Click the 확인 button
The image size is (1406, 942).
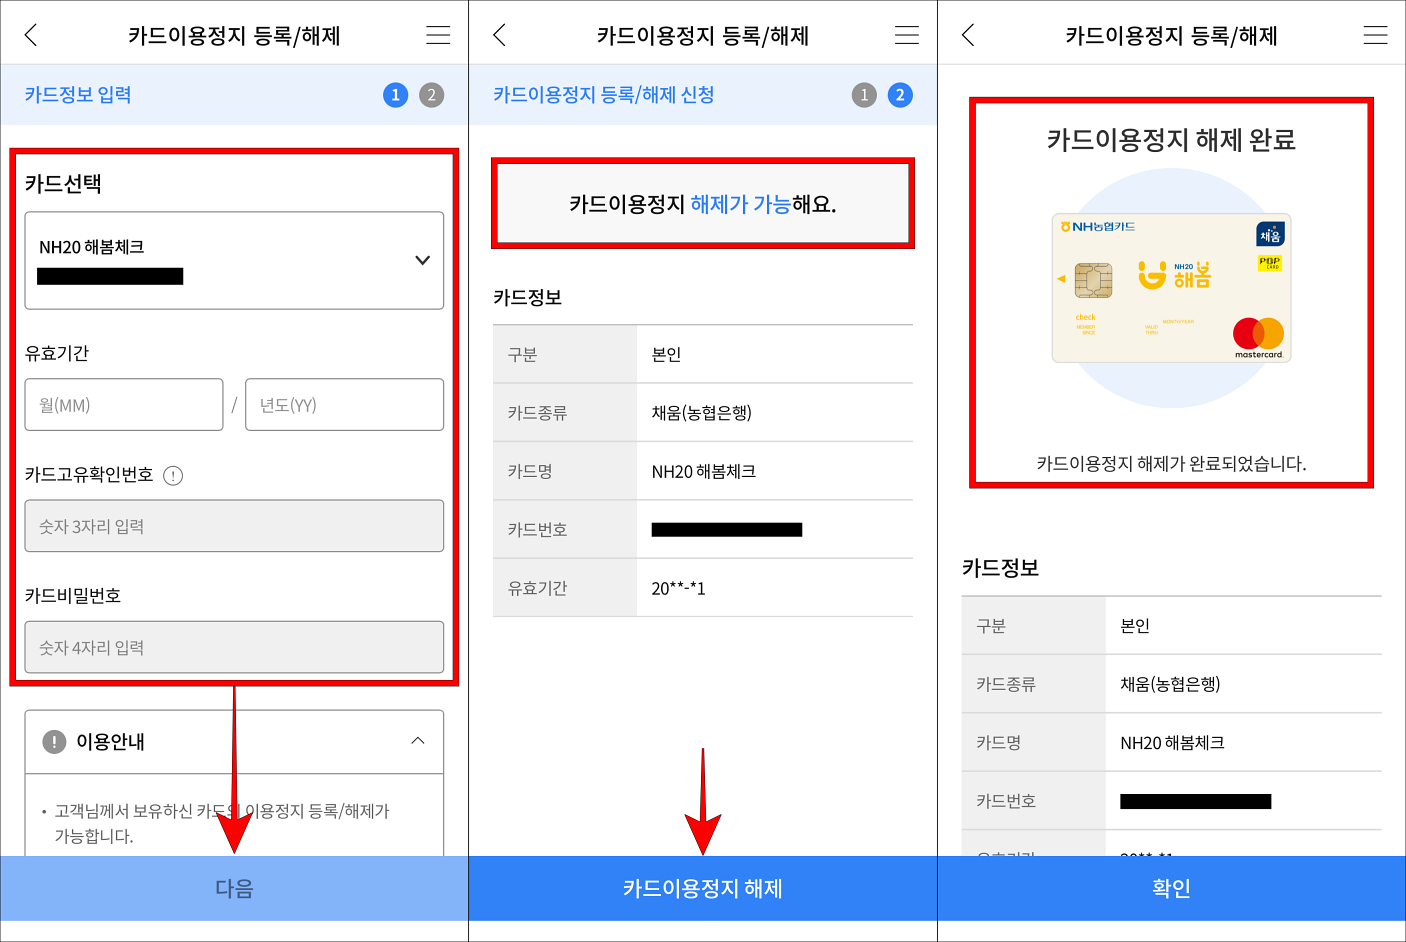[1171, 888]
